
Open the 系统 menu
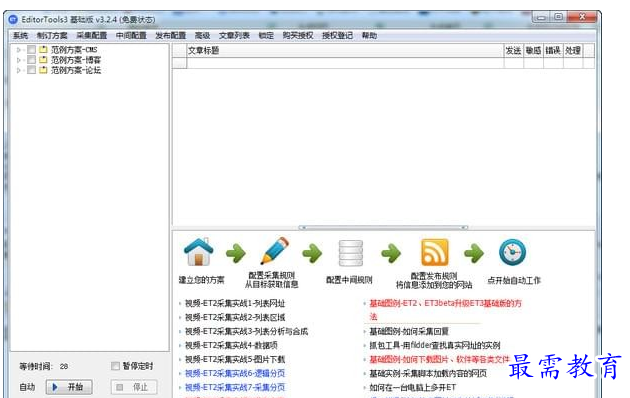20,35
